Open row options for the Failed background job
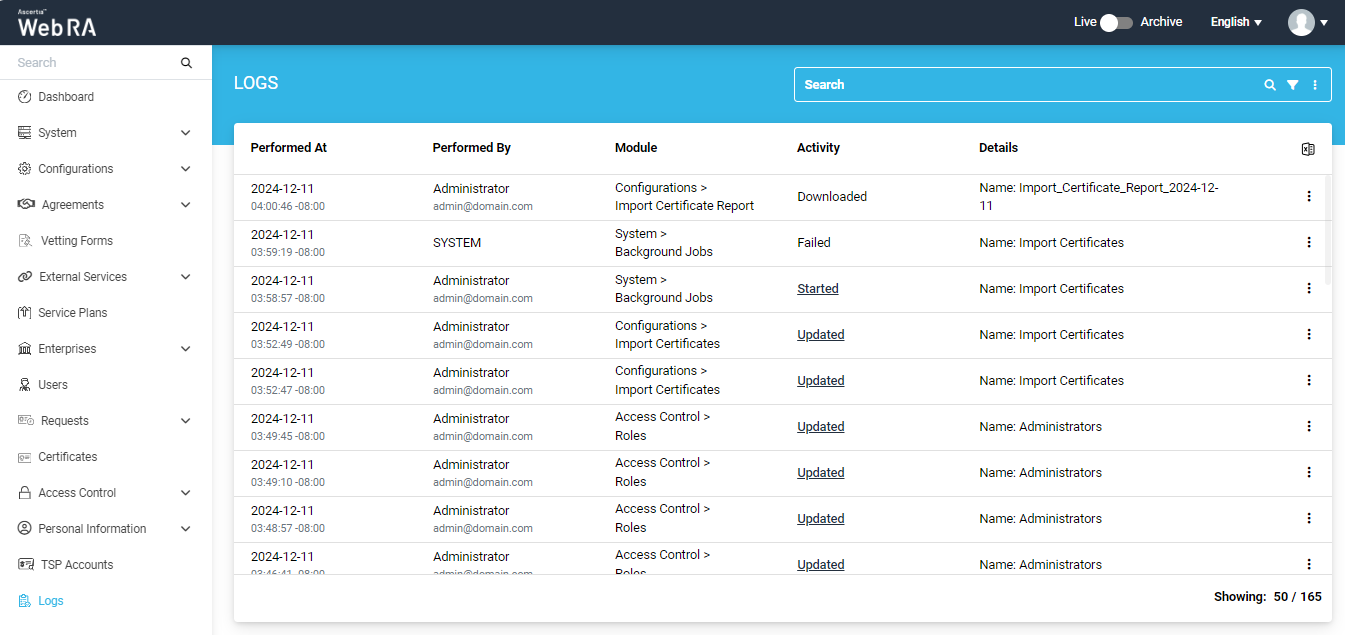This screenshot has height=635, width=1345. pyautogui.click(x=1309, y=242)
